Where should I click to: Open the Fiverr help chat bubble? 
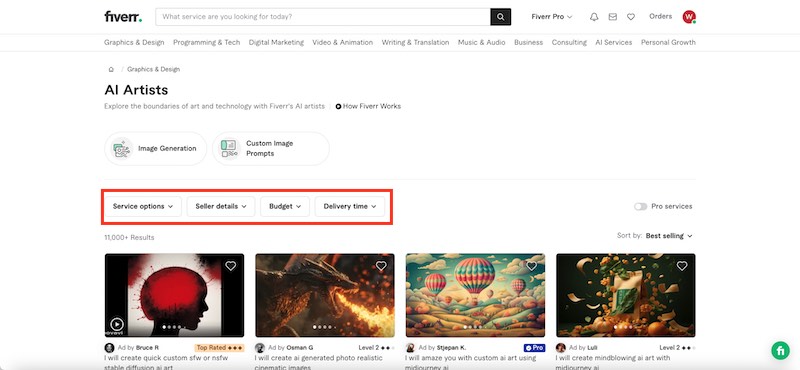(780, 351)
